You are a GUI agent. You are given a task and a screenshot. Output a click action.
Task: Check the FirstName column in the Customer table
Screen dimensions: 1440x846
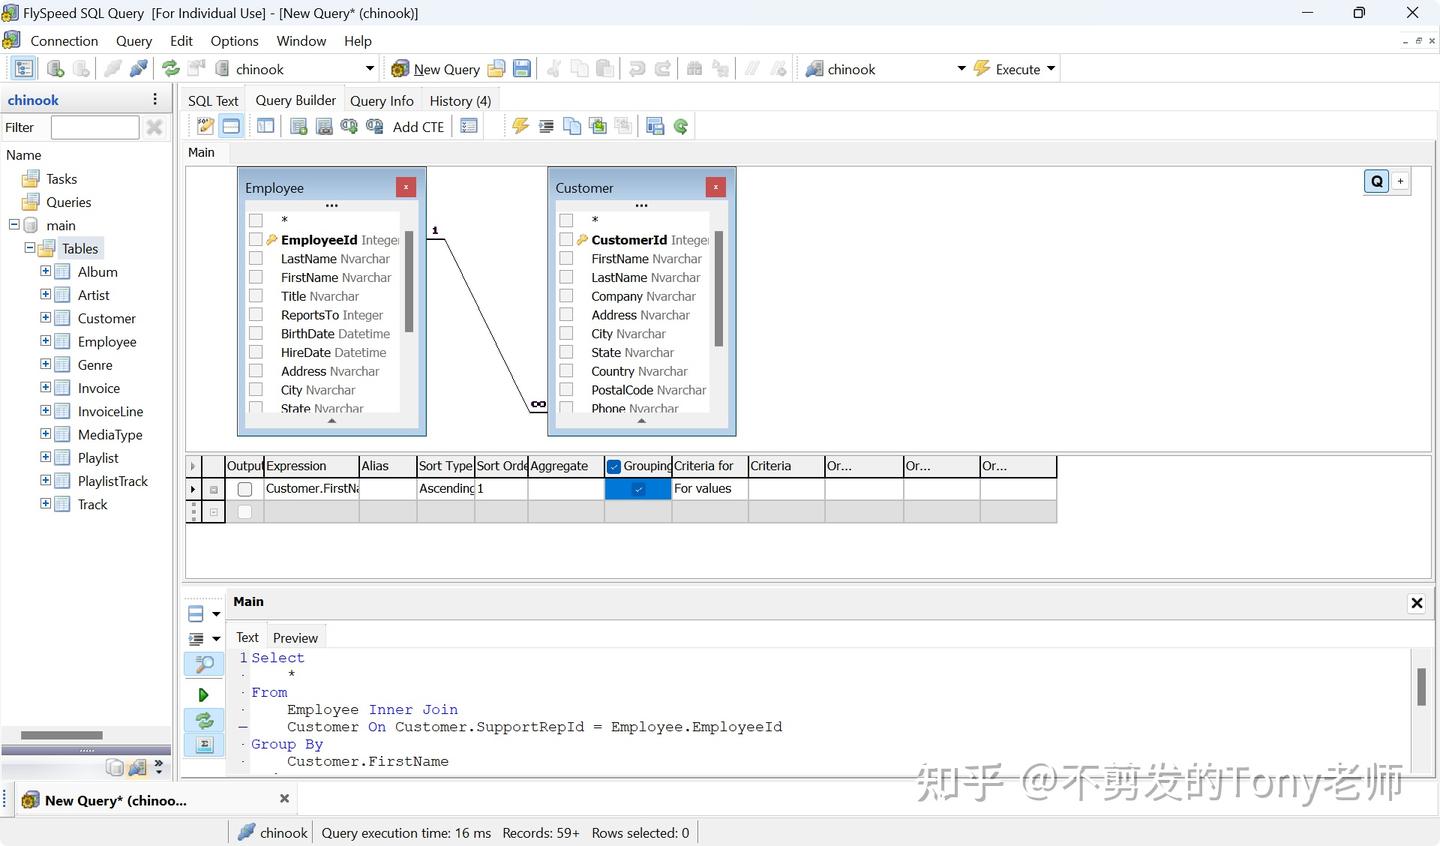tap(566, 258)
